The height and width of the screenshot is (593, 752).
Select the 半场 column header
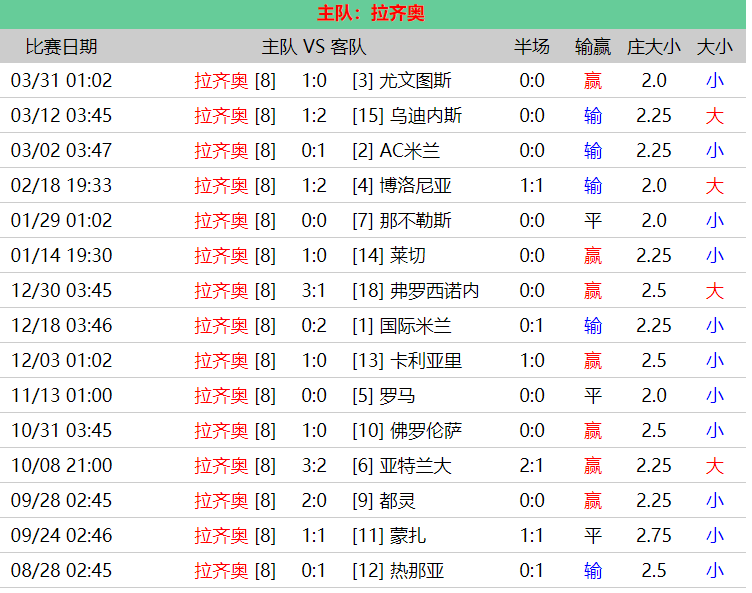[532, 47]
